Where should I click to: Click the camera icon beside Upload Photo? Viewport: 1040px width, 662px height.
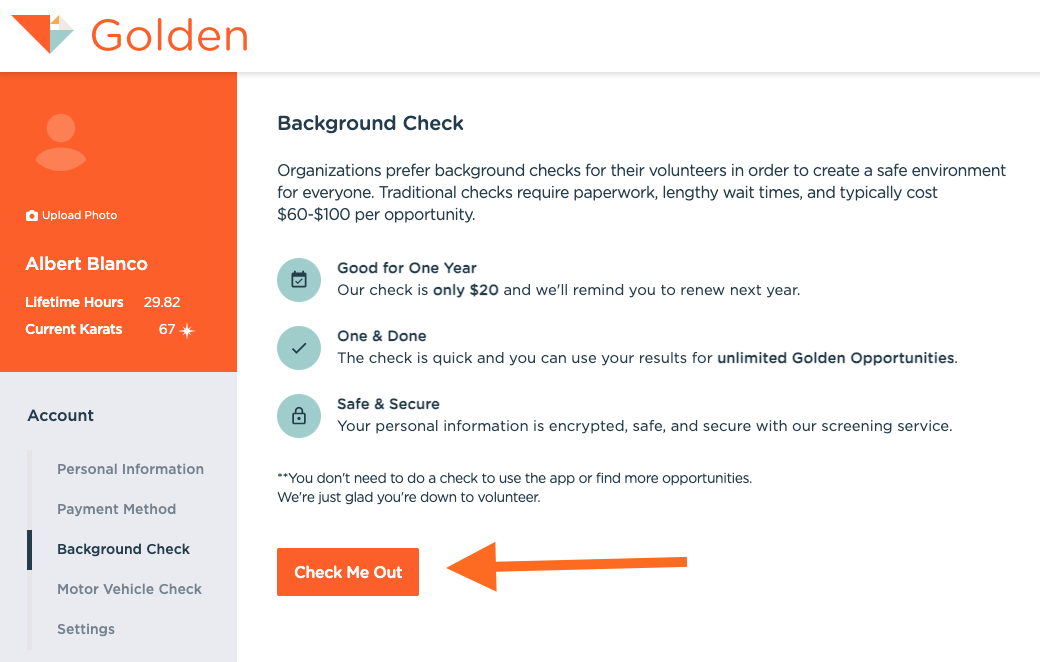(x=32, y=216)
